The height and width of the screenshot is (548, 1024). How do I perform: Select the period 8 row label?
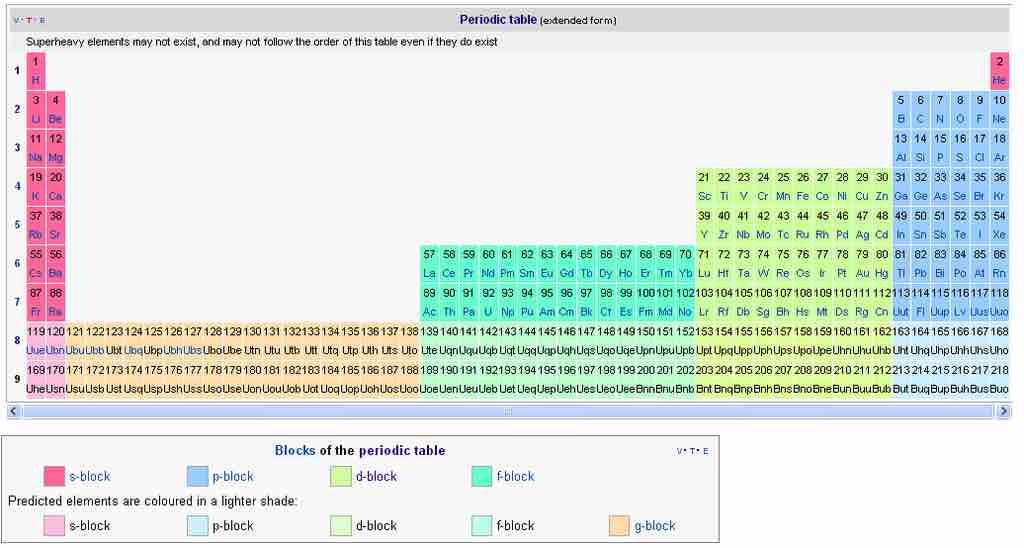[x=16, y=341]
